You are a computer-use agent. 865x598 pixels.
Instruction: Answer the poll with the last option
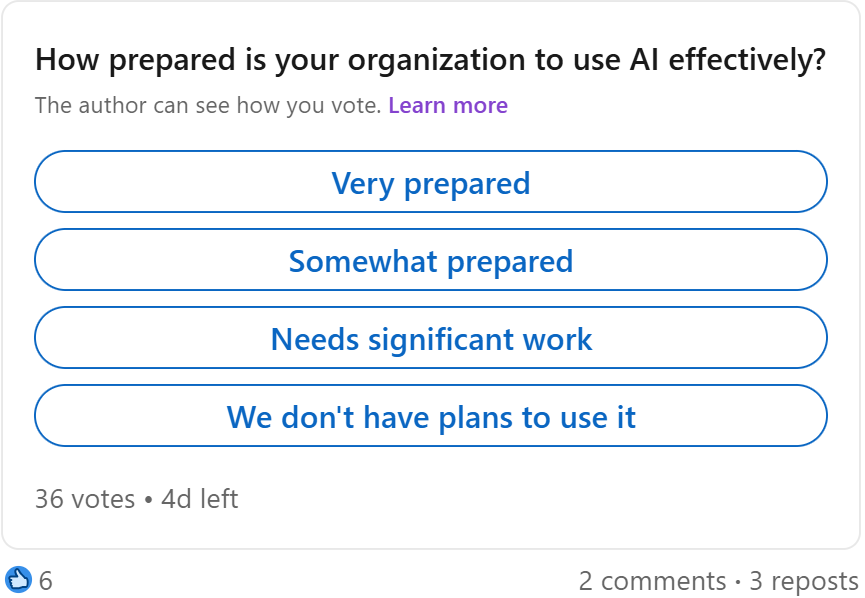point(431,417)
